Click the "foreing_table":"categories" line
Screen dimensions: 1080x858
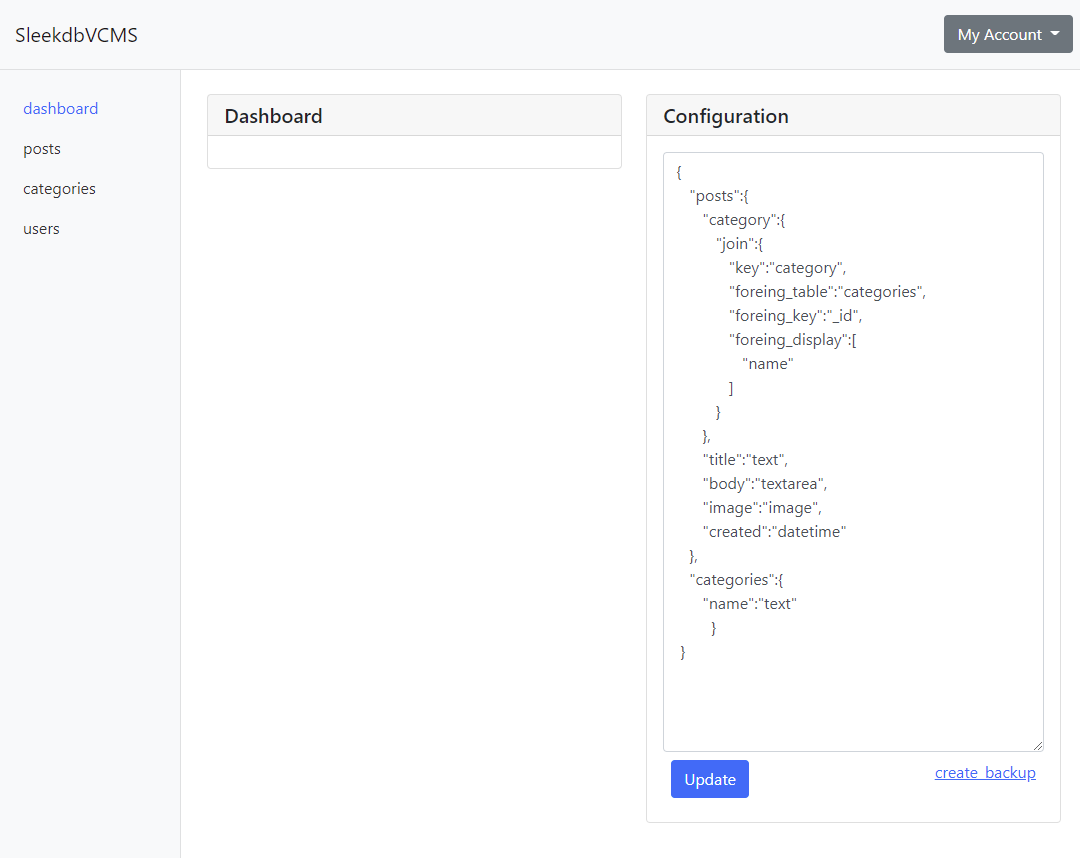827,292
